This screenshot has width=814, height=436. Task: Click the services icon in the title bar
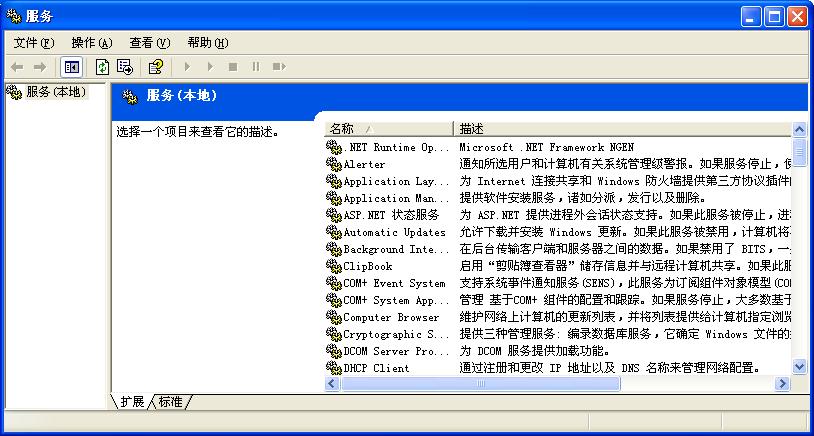point(13,17)
